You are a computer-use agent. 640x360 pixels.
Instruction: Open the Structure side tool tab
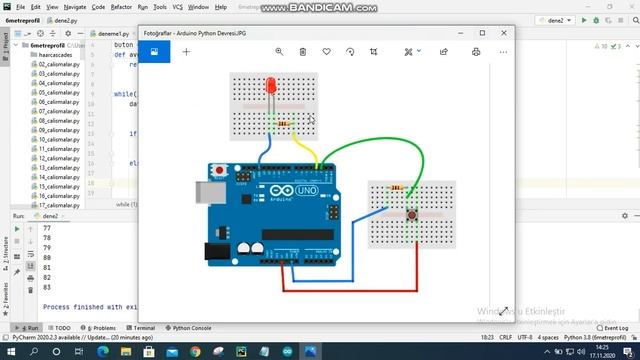[x=5, y=253]
